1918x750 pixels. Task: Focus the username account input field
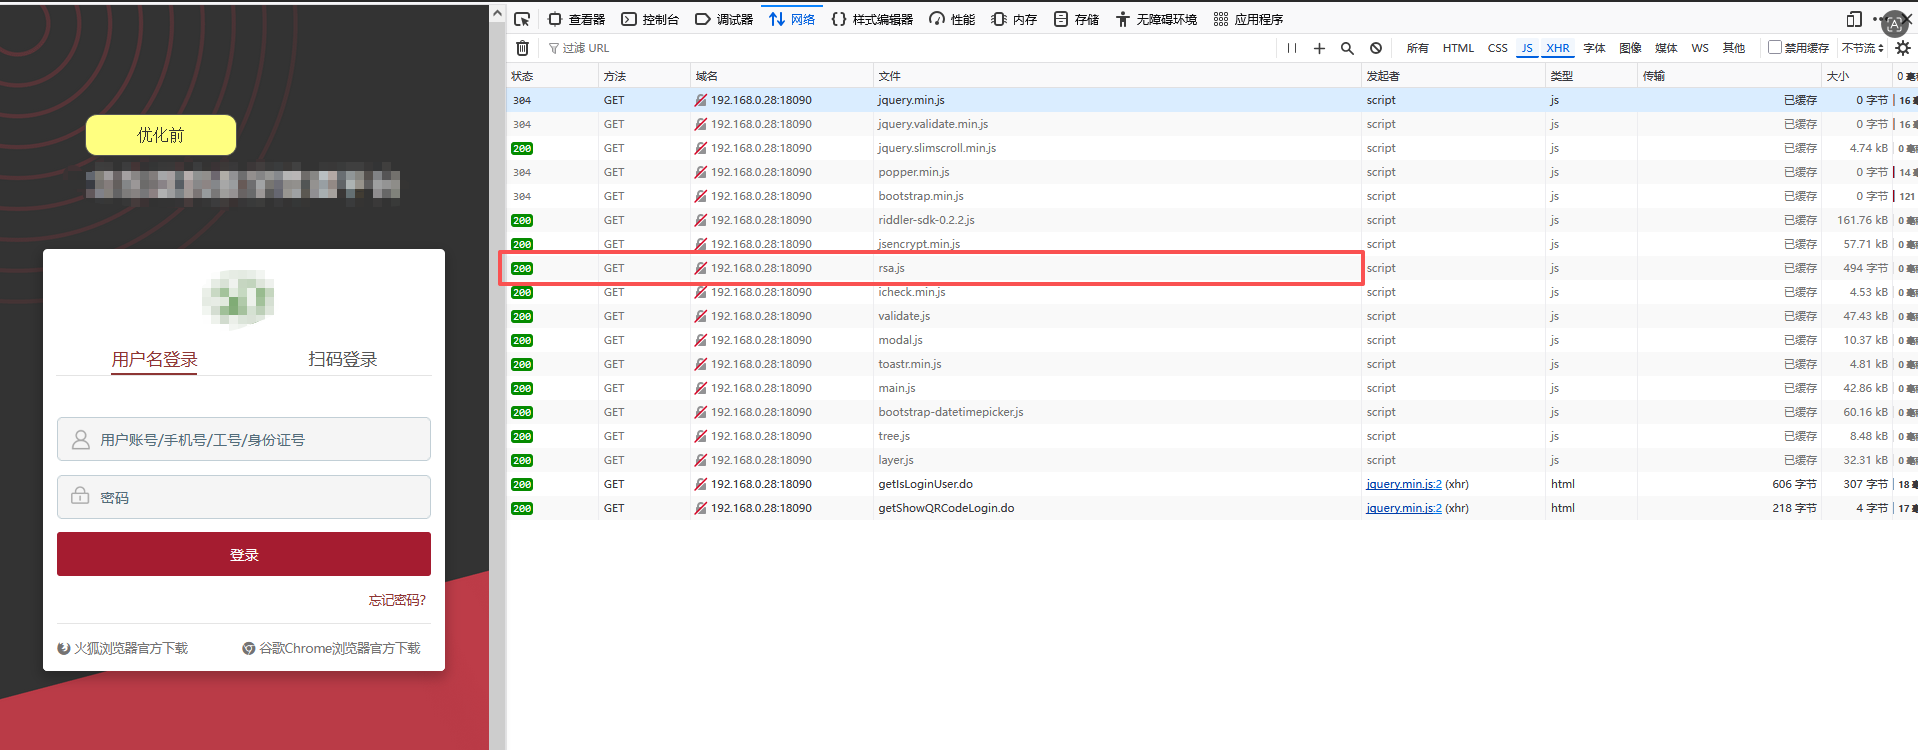[244, 439]
